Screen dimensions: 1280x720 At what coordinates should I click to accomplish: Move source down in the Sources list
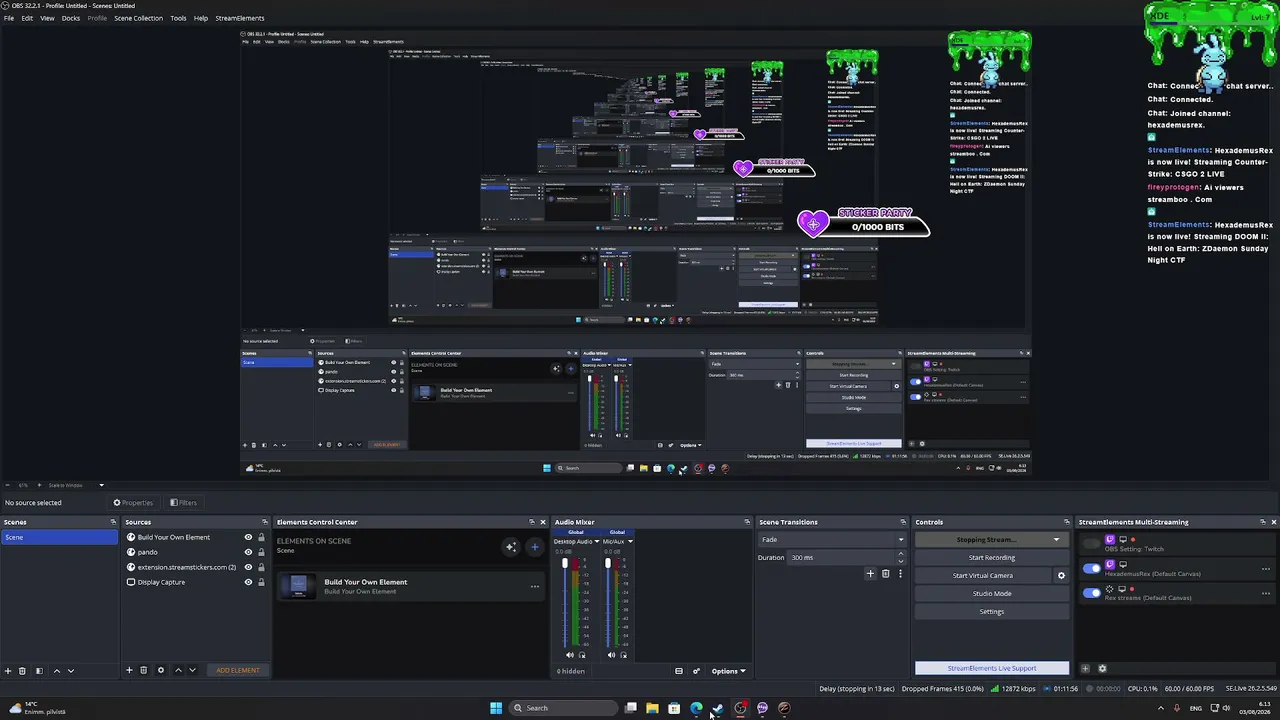(x=192, y=670)
